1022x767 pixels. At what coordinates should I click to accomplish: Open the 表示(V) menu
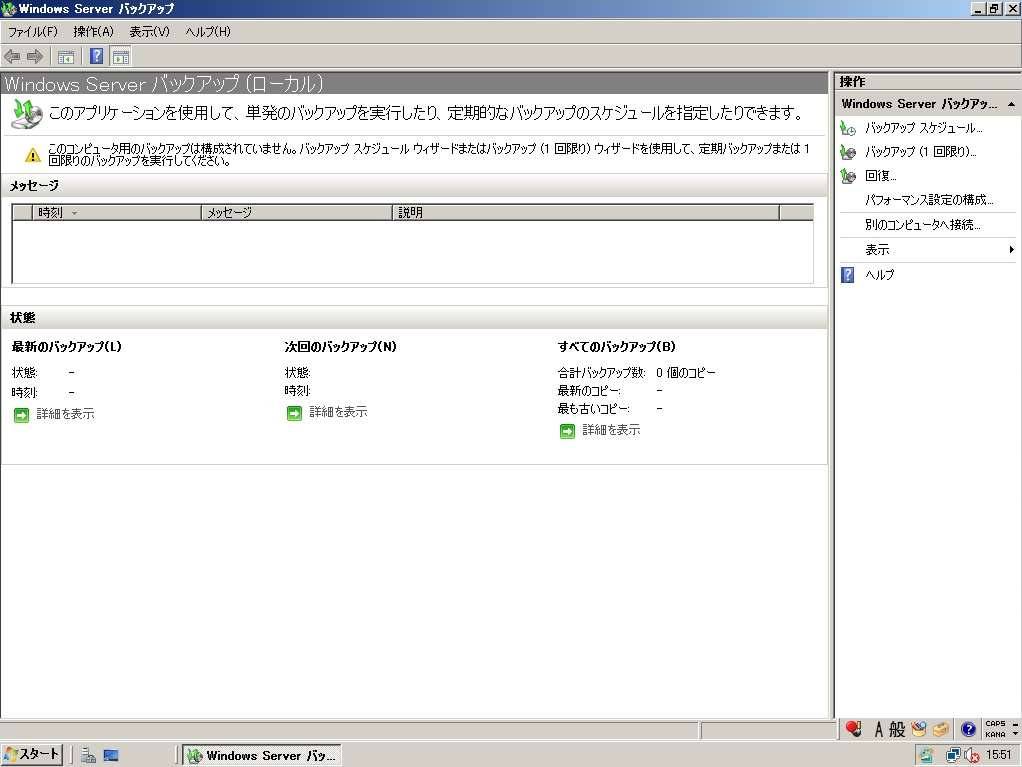pos(149,31)
